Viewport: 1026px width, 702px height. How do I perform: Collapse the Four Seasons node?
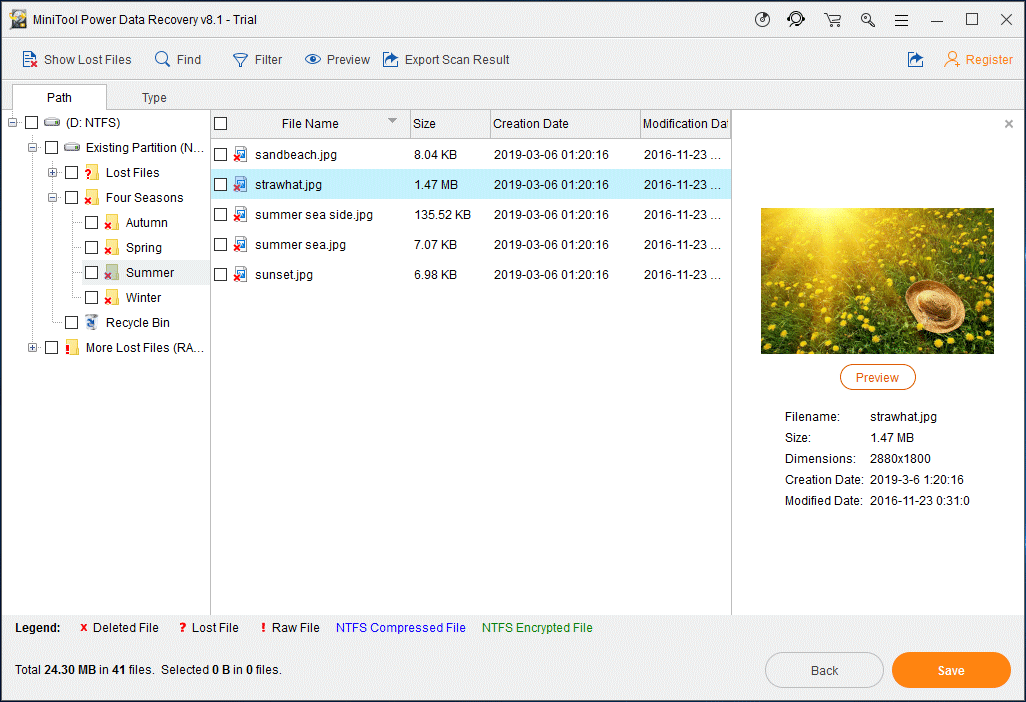[52, 198]
